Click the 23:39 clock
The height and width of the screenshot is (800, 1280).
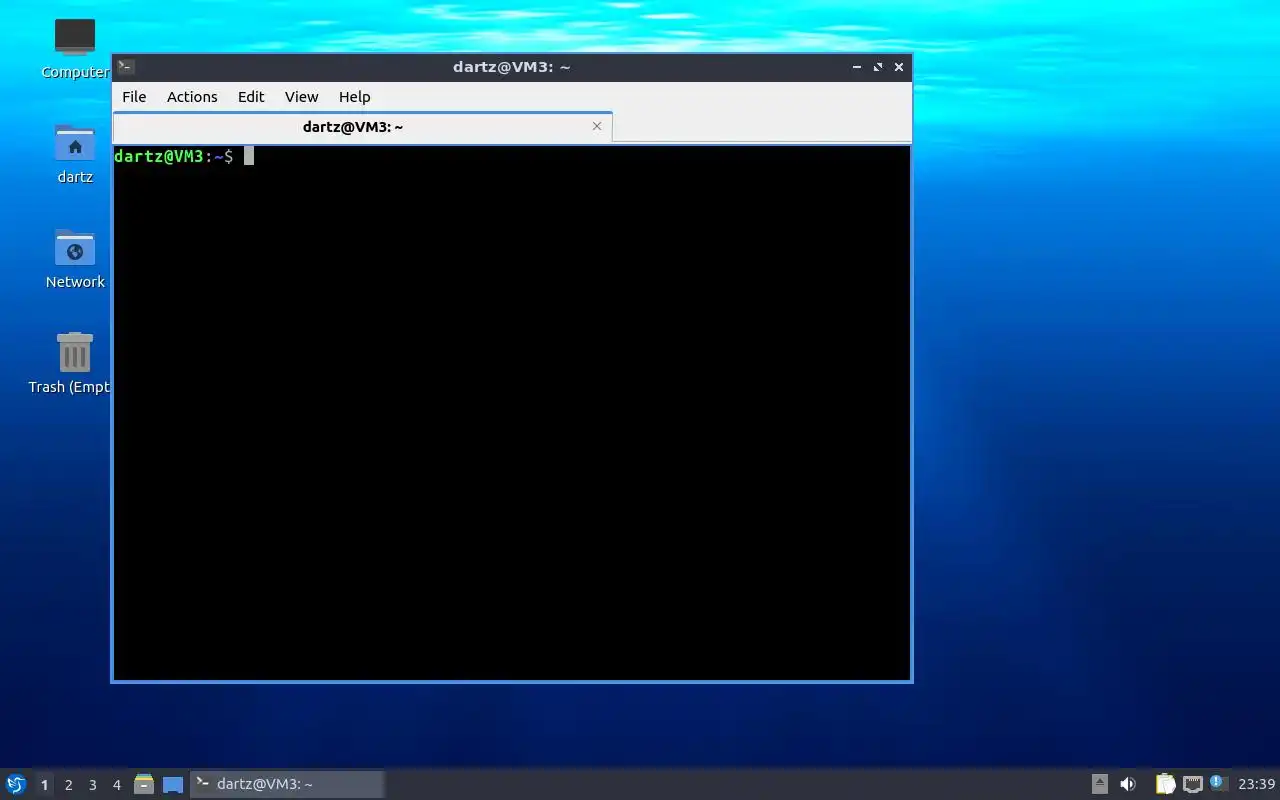[x=1257, y=784]
